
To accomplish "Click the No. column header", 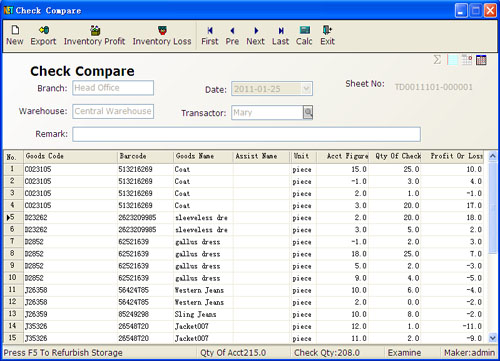I will [14, 156].
